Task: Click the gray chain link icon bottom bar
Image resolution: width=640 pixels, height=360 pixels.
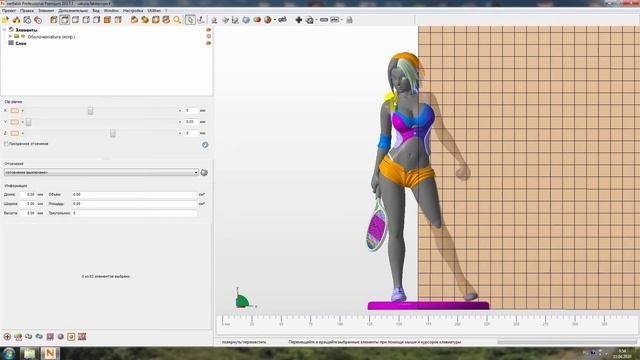Action: click(x=29, y=337)
